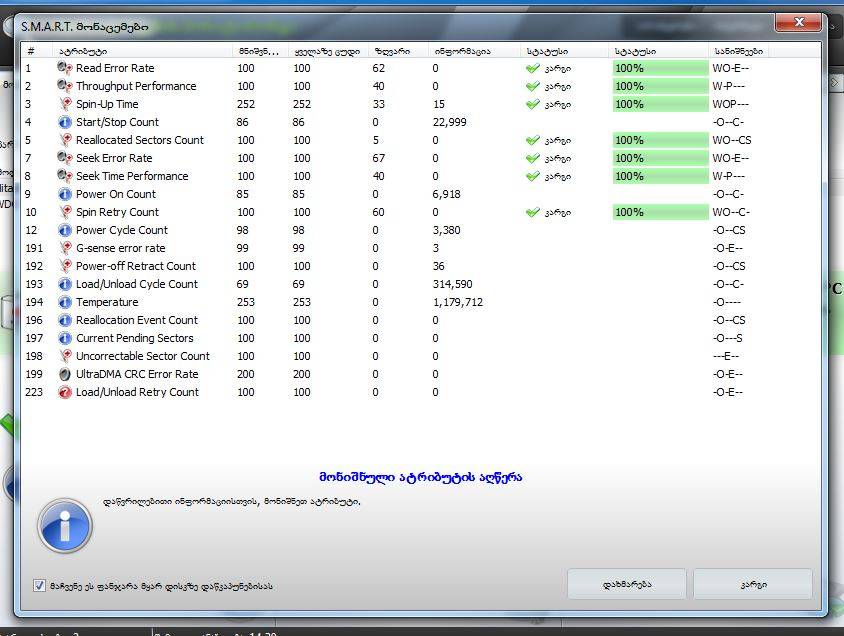Click the green checkmark for Spin Retry Count
The height and width of the screenshot is (636, 844).
coord(532,213)
